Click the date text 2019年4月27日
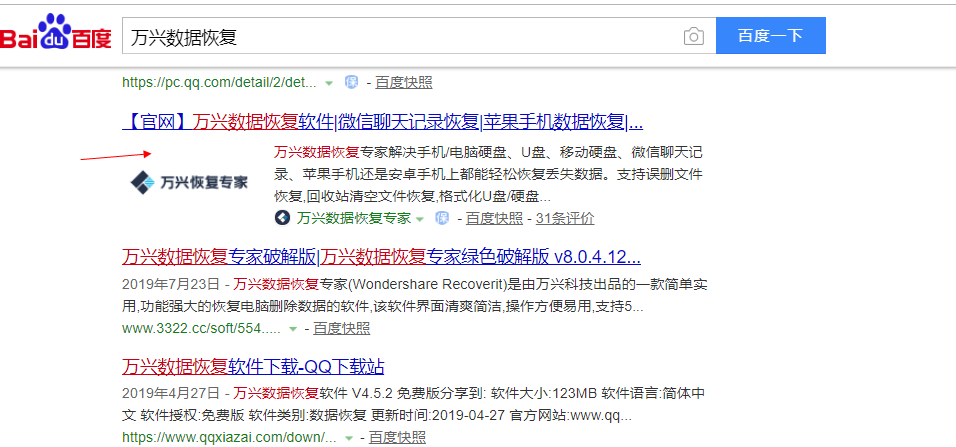This screenshot has height=447, width=956. pos(170,393)
